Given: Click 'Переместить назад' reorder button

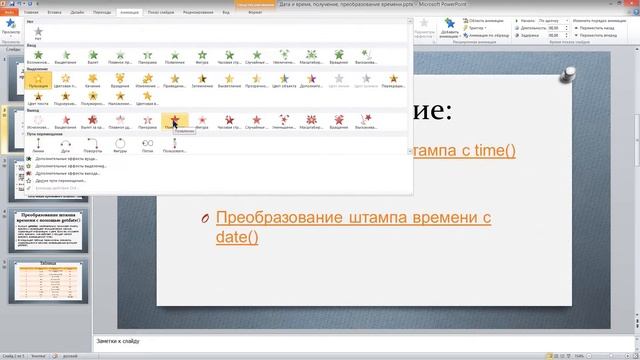Looking at the screenshot, I should (594, 28).
